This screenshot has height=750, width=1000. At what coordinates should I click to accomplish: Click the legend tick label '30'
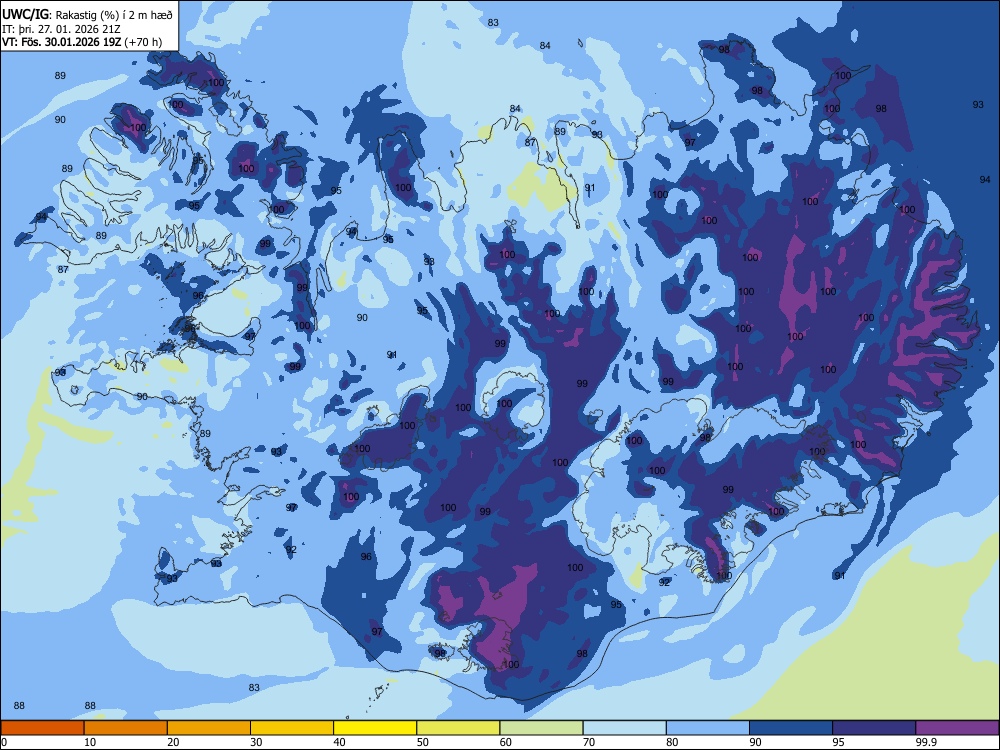point(256,742)
